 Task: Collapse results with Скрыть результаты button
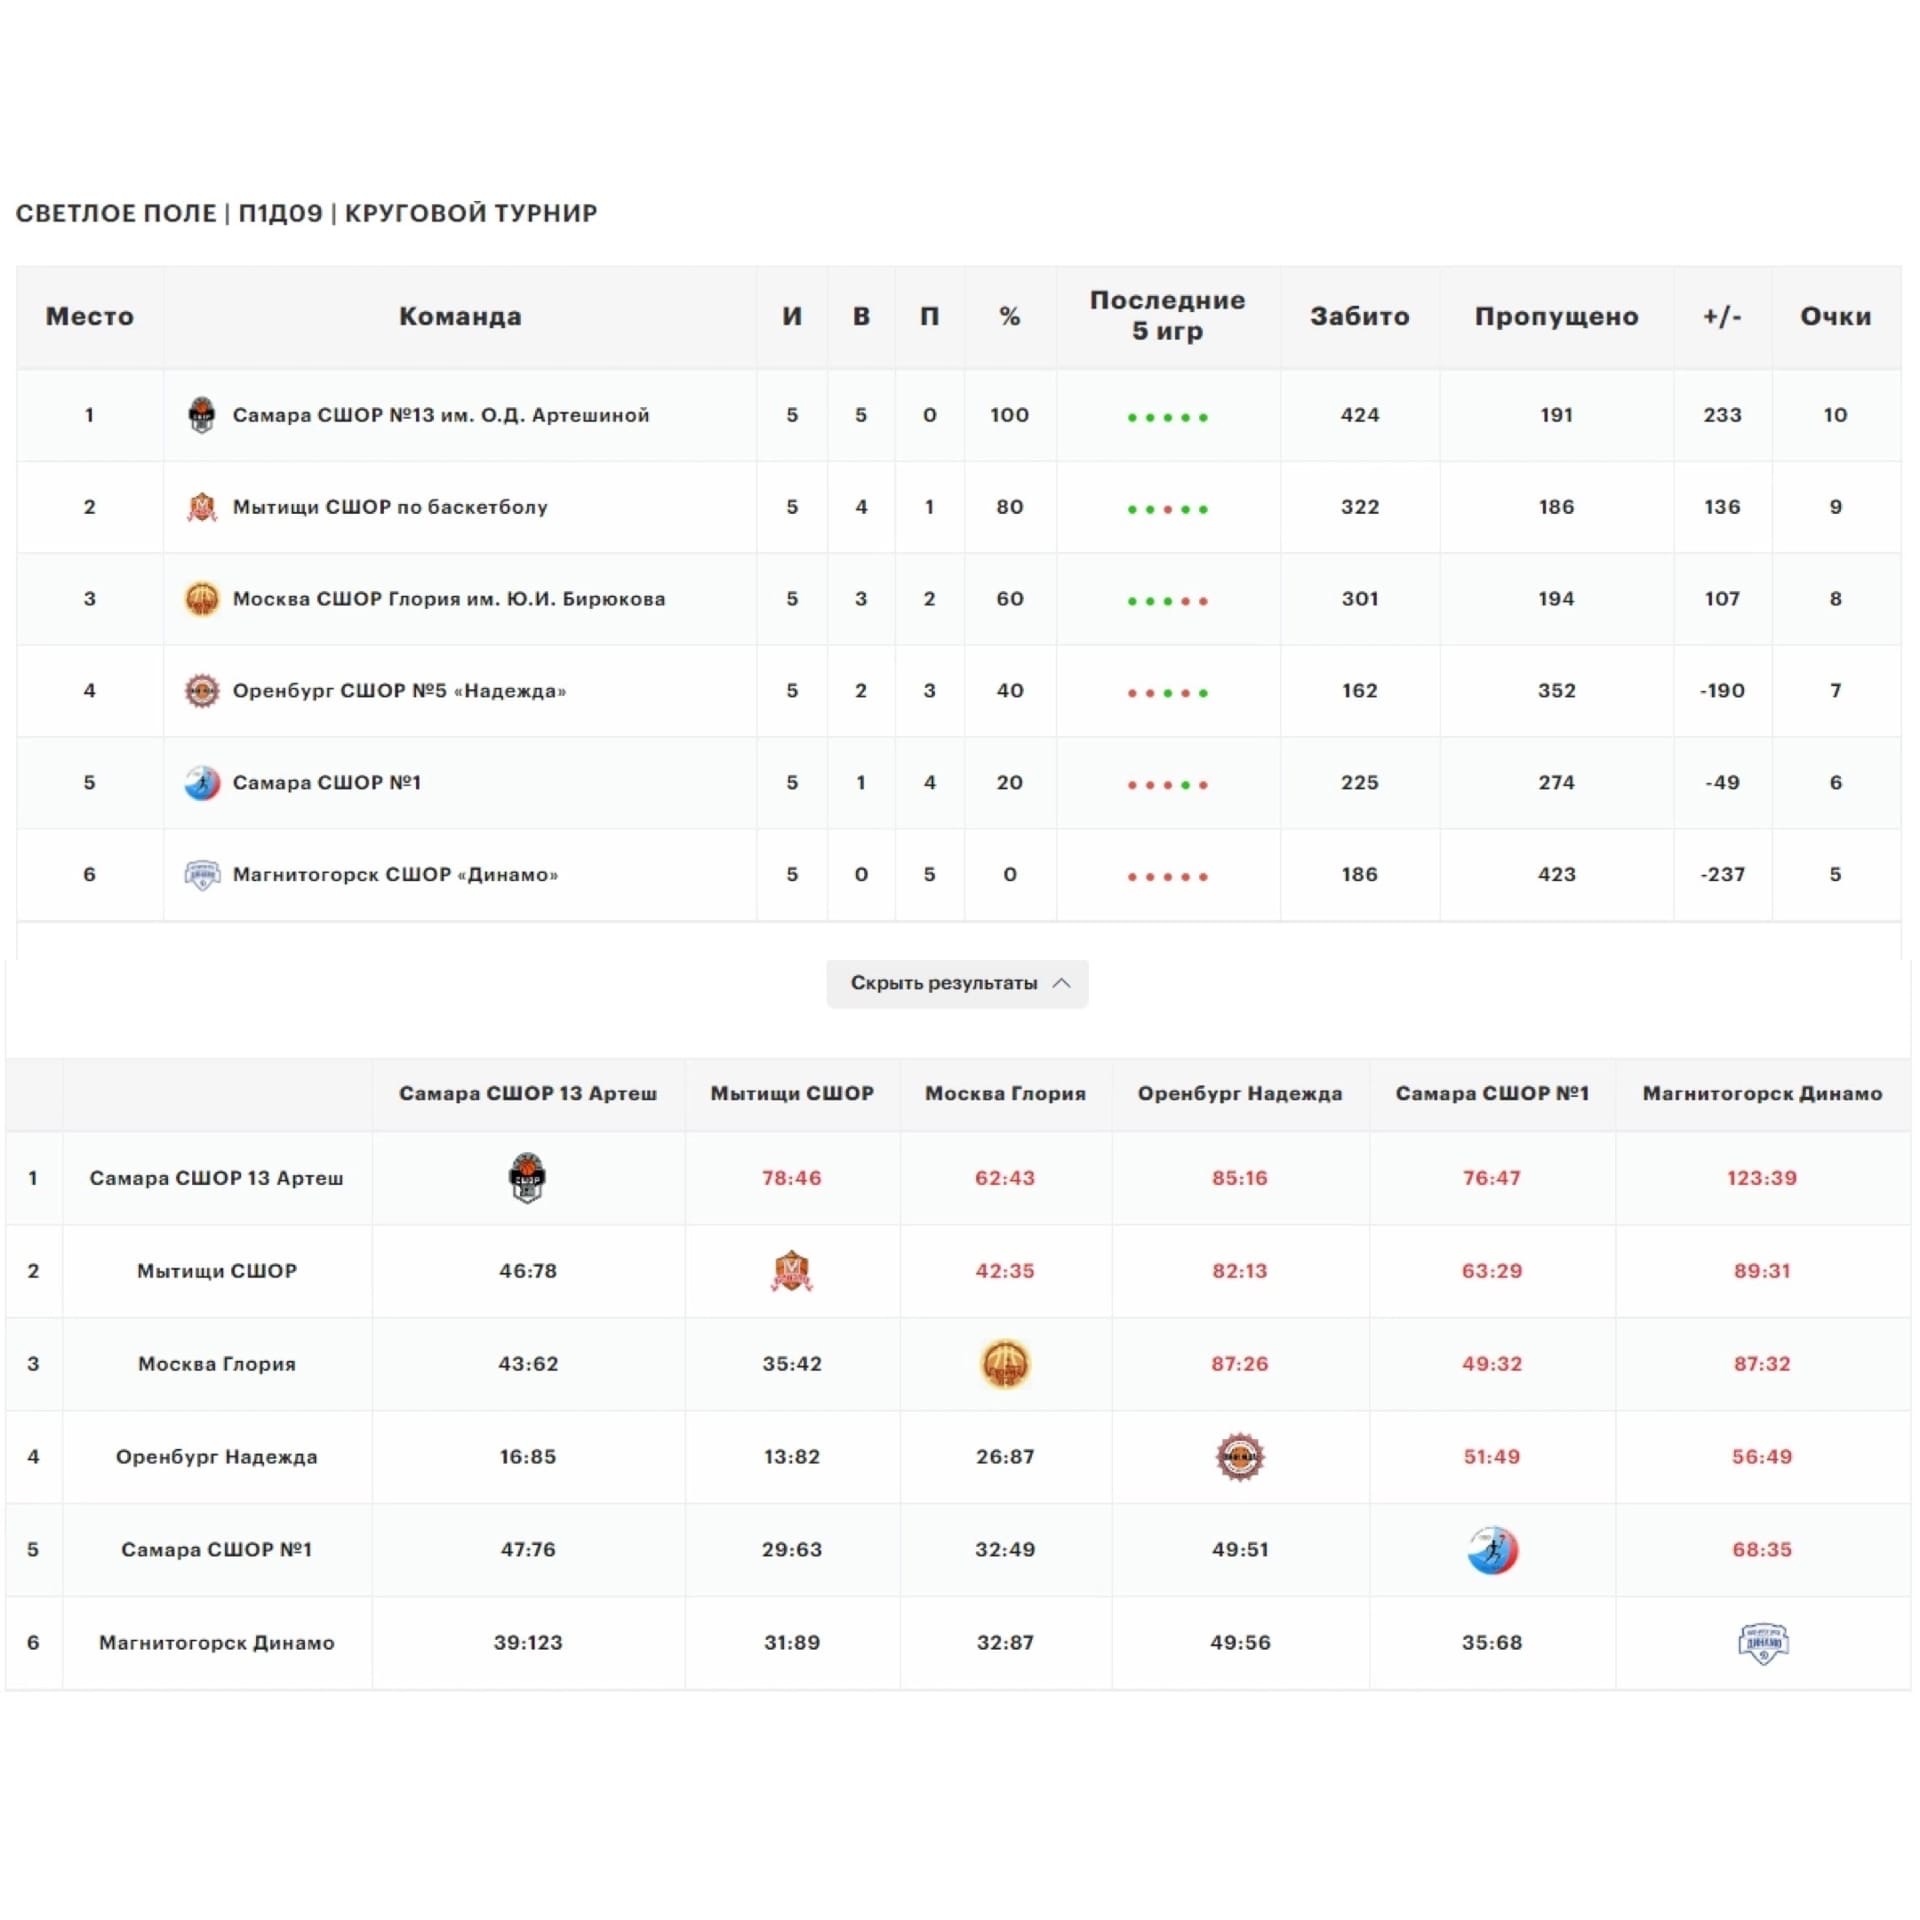coord(957,984)
